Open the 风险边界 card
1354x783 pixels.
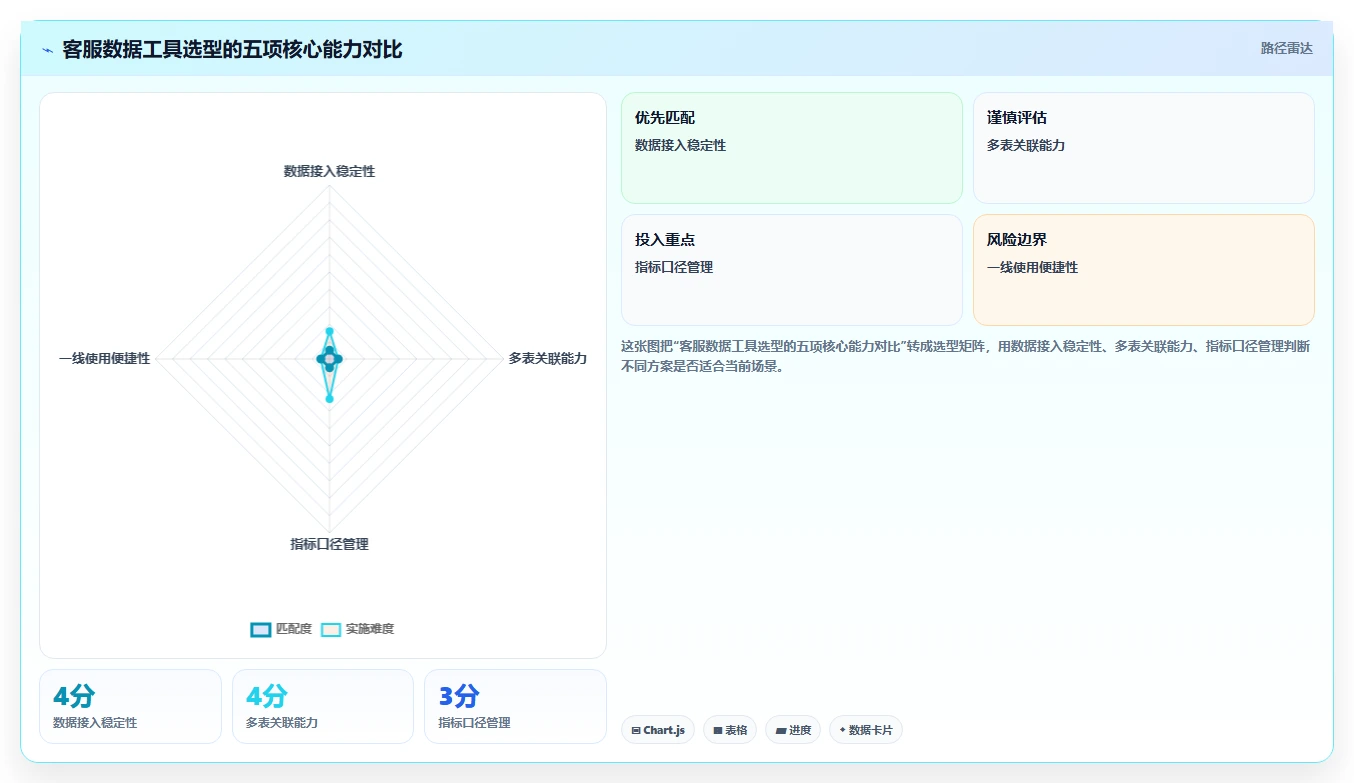click(1144, 270)
